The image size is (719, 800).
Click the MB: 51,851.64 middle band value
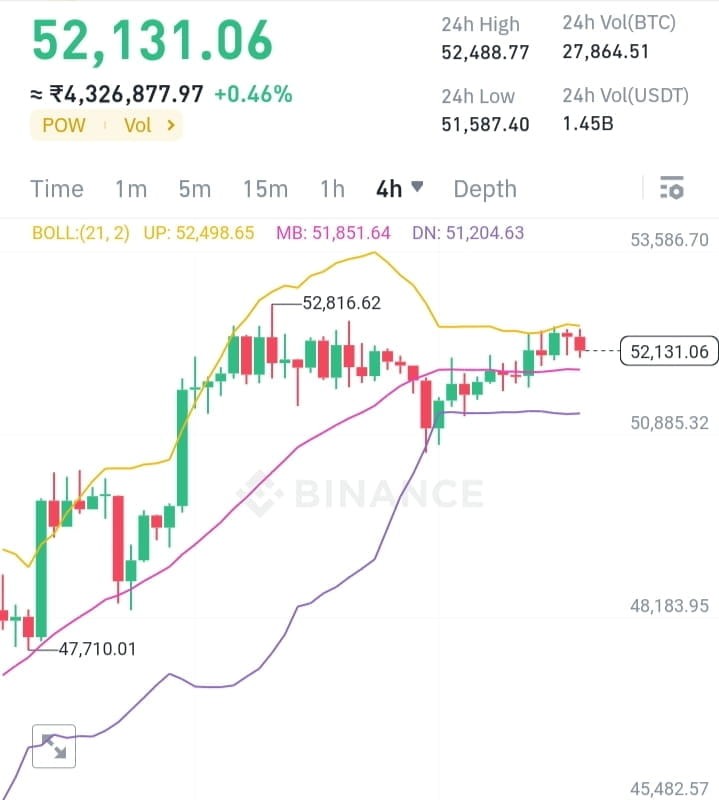click(x=334, y=233)
